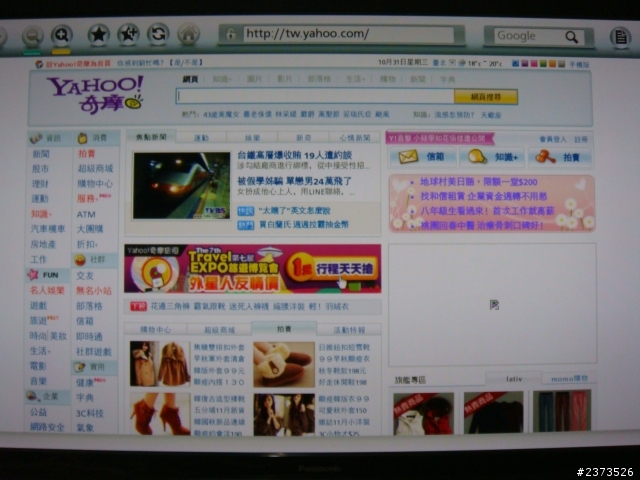
Task: Switch to the 運動 news tab
Action: [201, 138]
